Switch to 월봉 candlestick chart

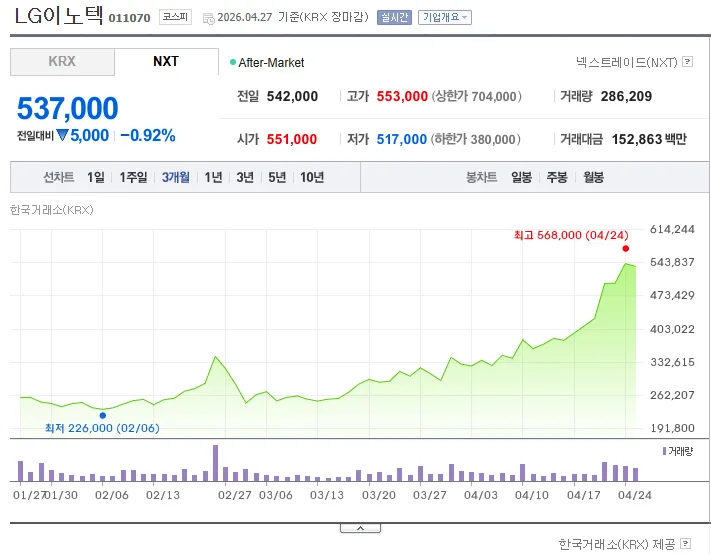tap(593, 177)
